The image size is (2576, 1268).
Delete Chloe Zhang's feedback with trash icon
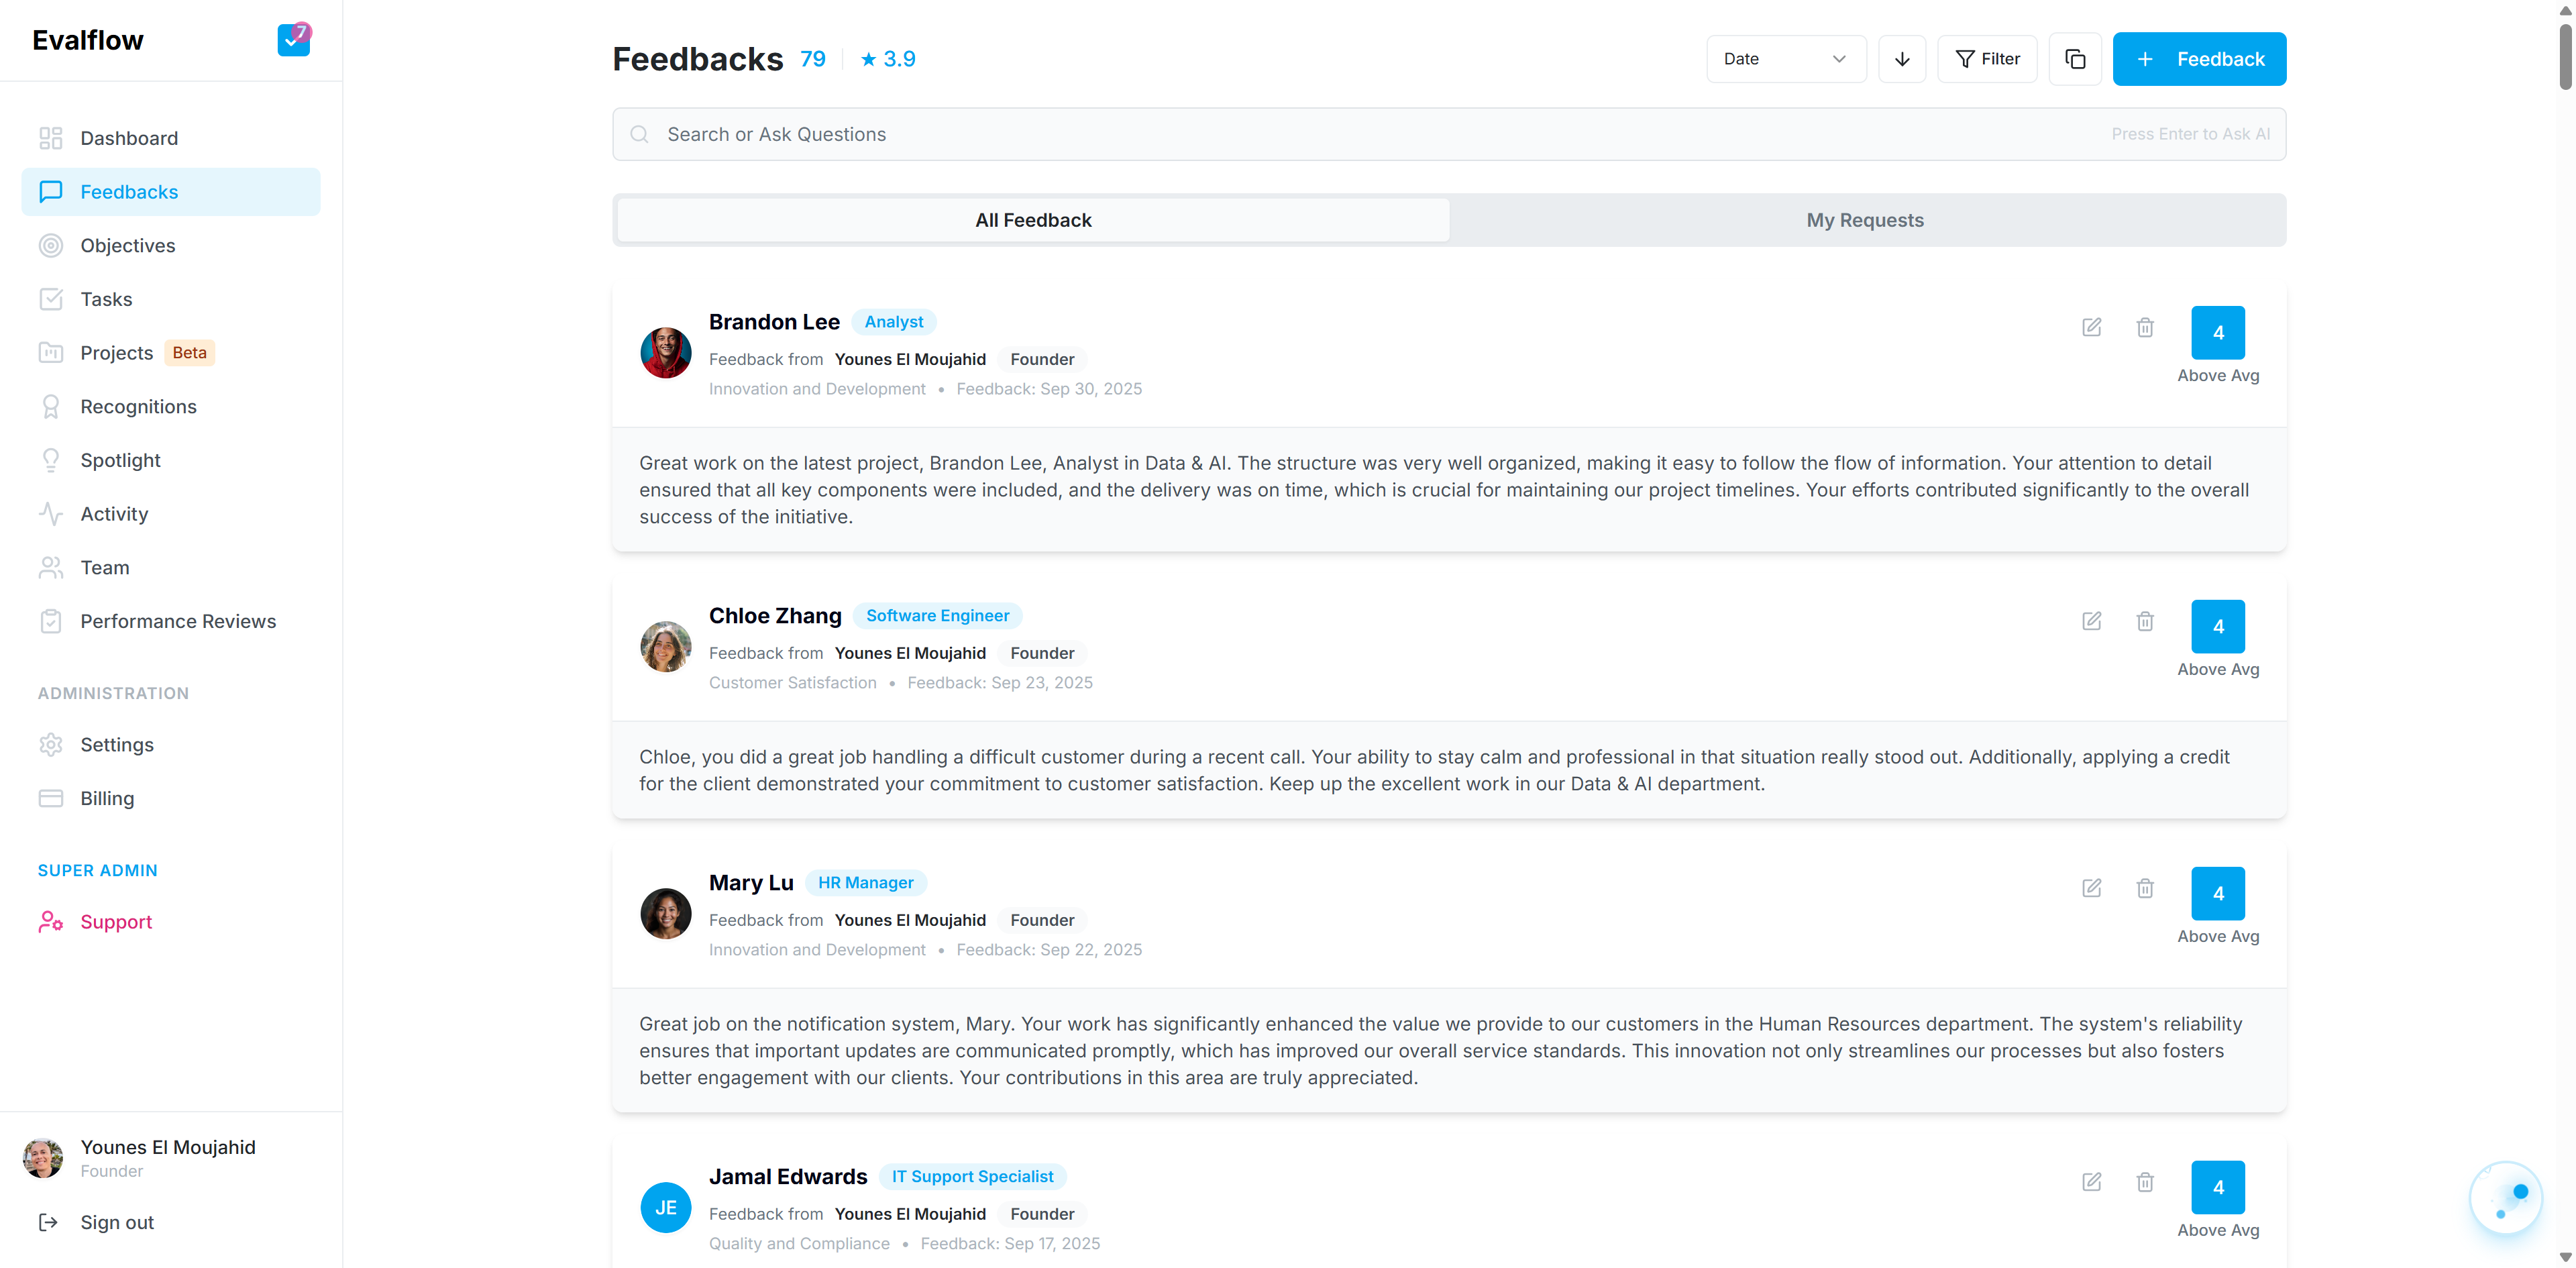[x=2145, y=621]
